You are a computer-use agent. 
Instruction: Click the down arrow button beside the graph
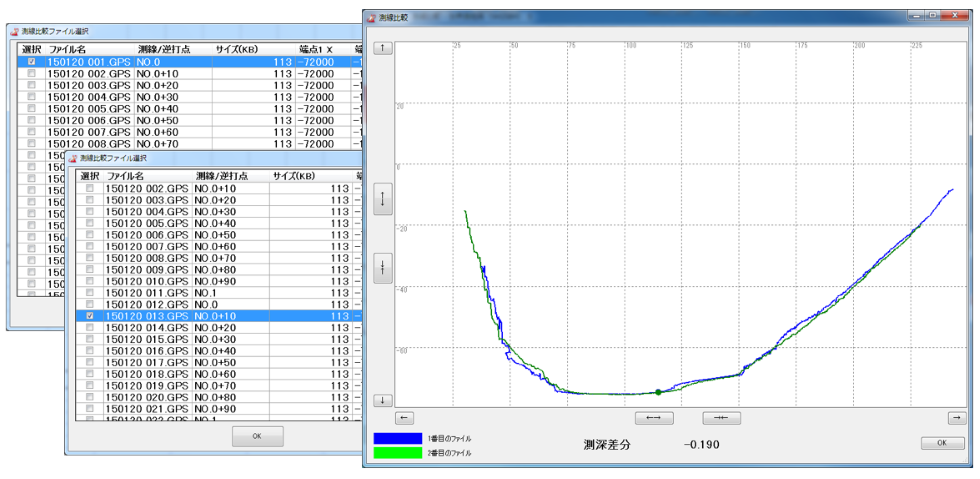click(x=383, y=401)
